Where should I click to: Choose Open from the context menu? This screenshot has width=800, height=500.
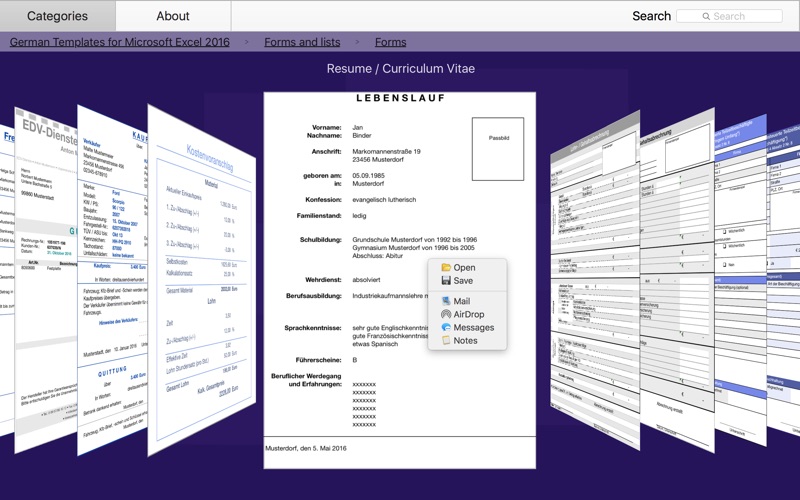click(467, 267)
